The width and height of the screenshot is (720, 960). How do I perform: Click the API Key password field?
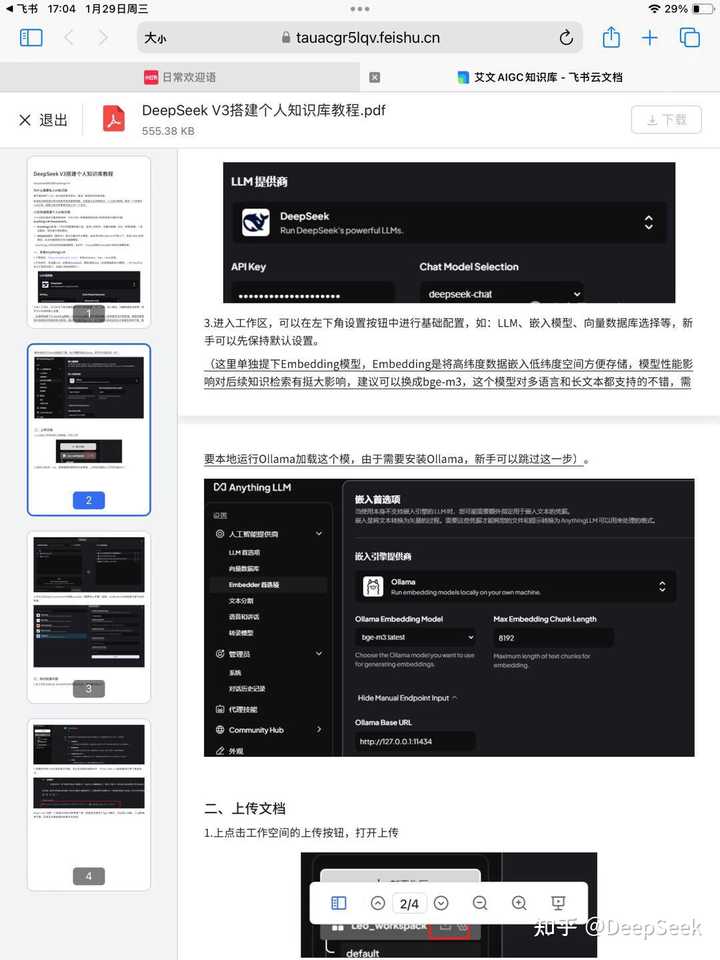[x=312, y=294]
